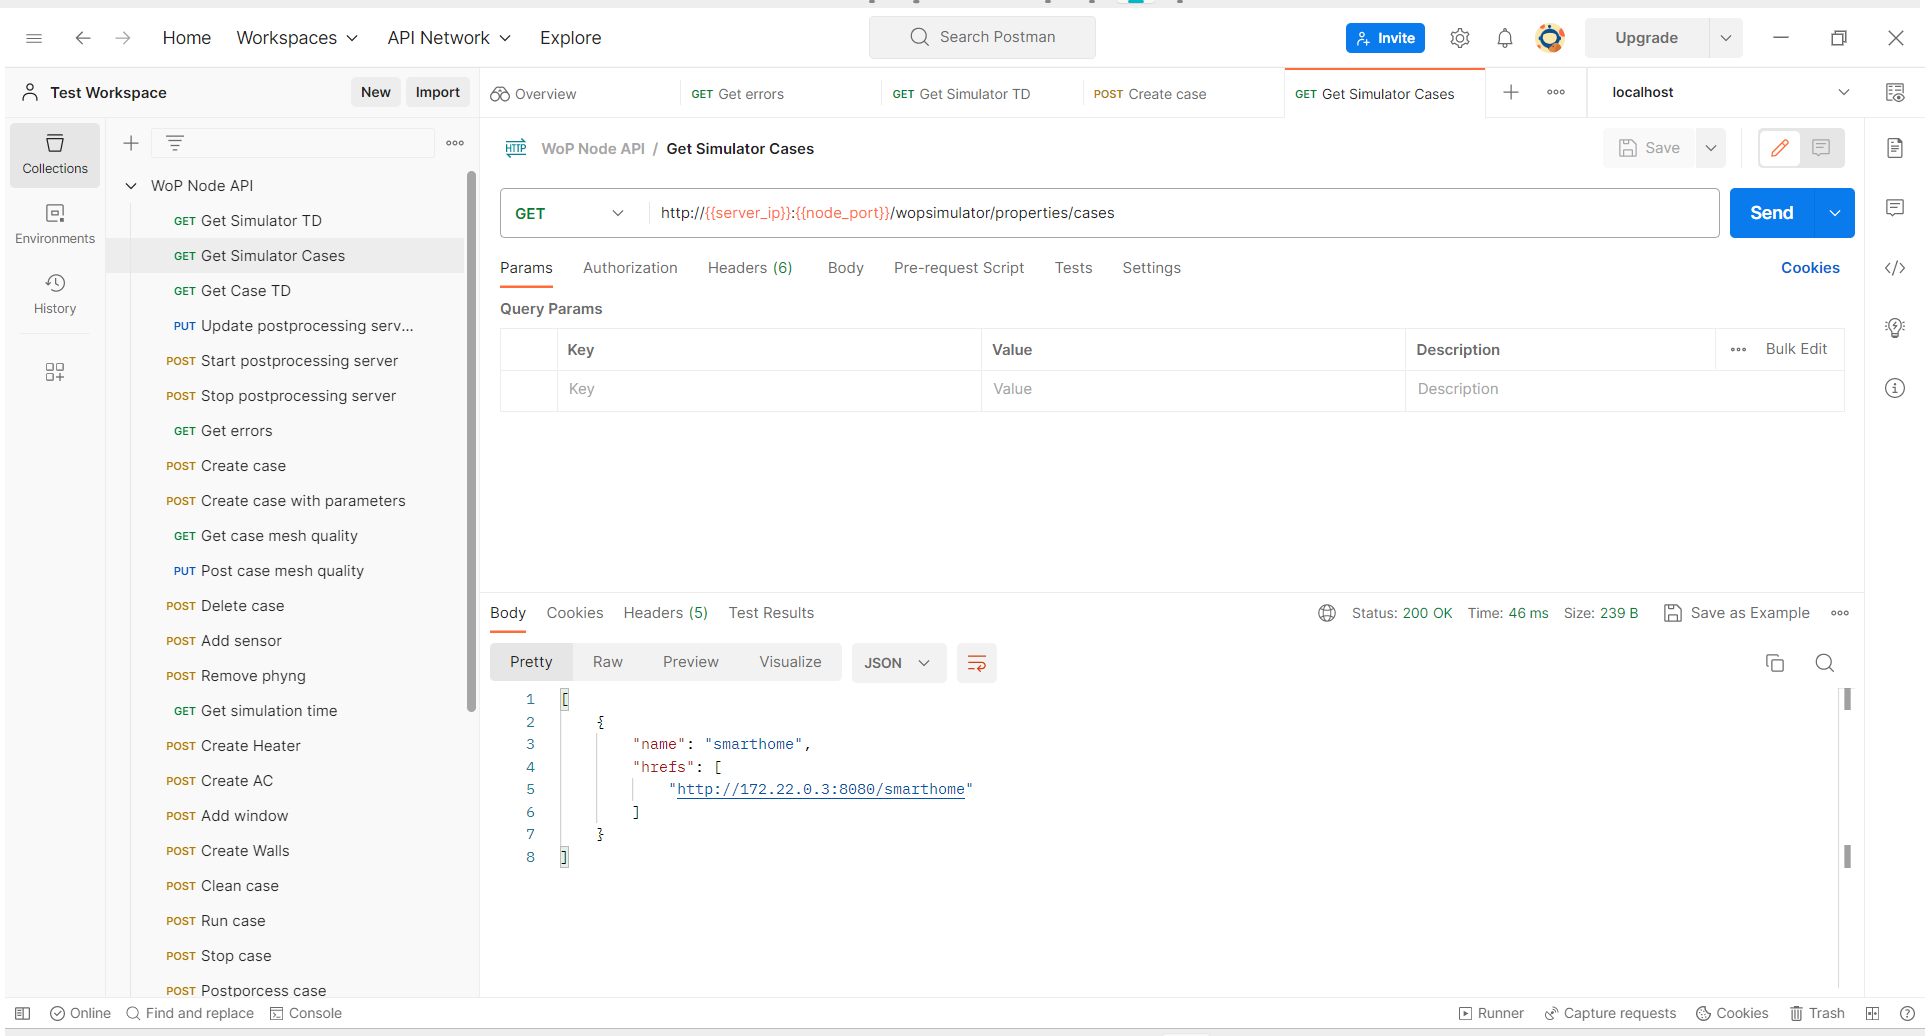
Task: Click the Cookies link
Action: click(1810, 268)
